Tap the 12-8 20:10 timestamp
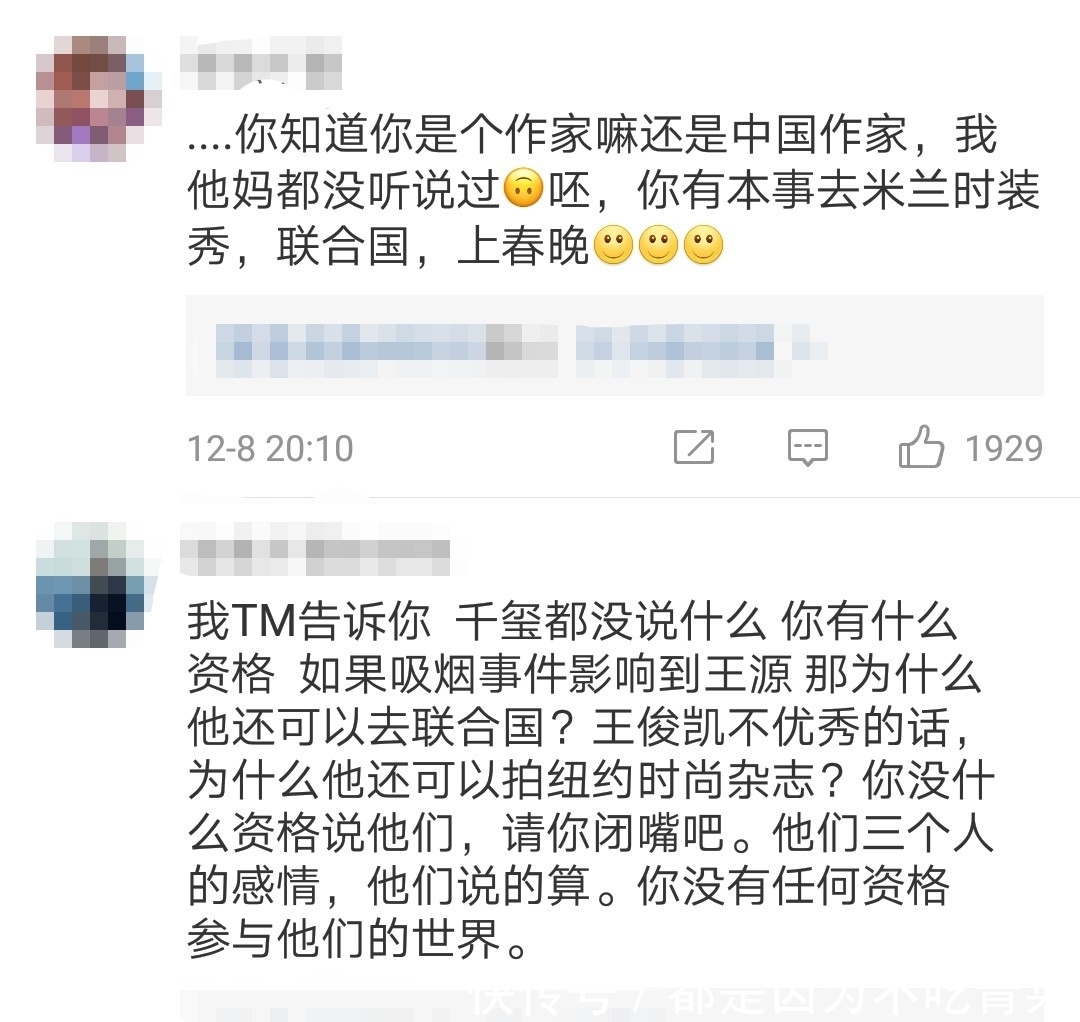 point(270,448)
